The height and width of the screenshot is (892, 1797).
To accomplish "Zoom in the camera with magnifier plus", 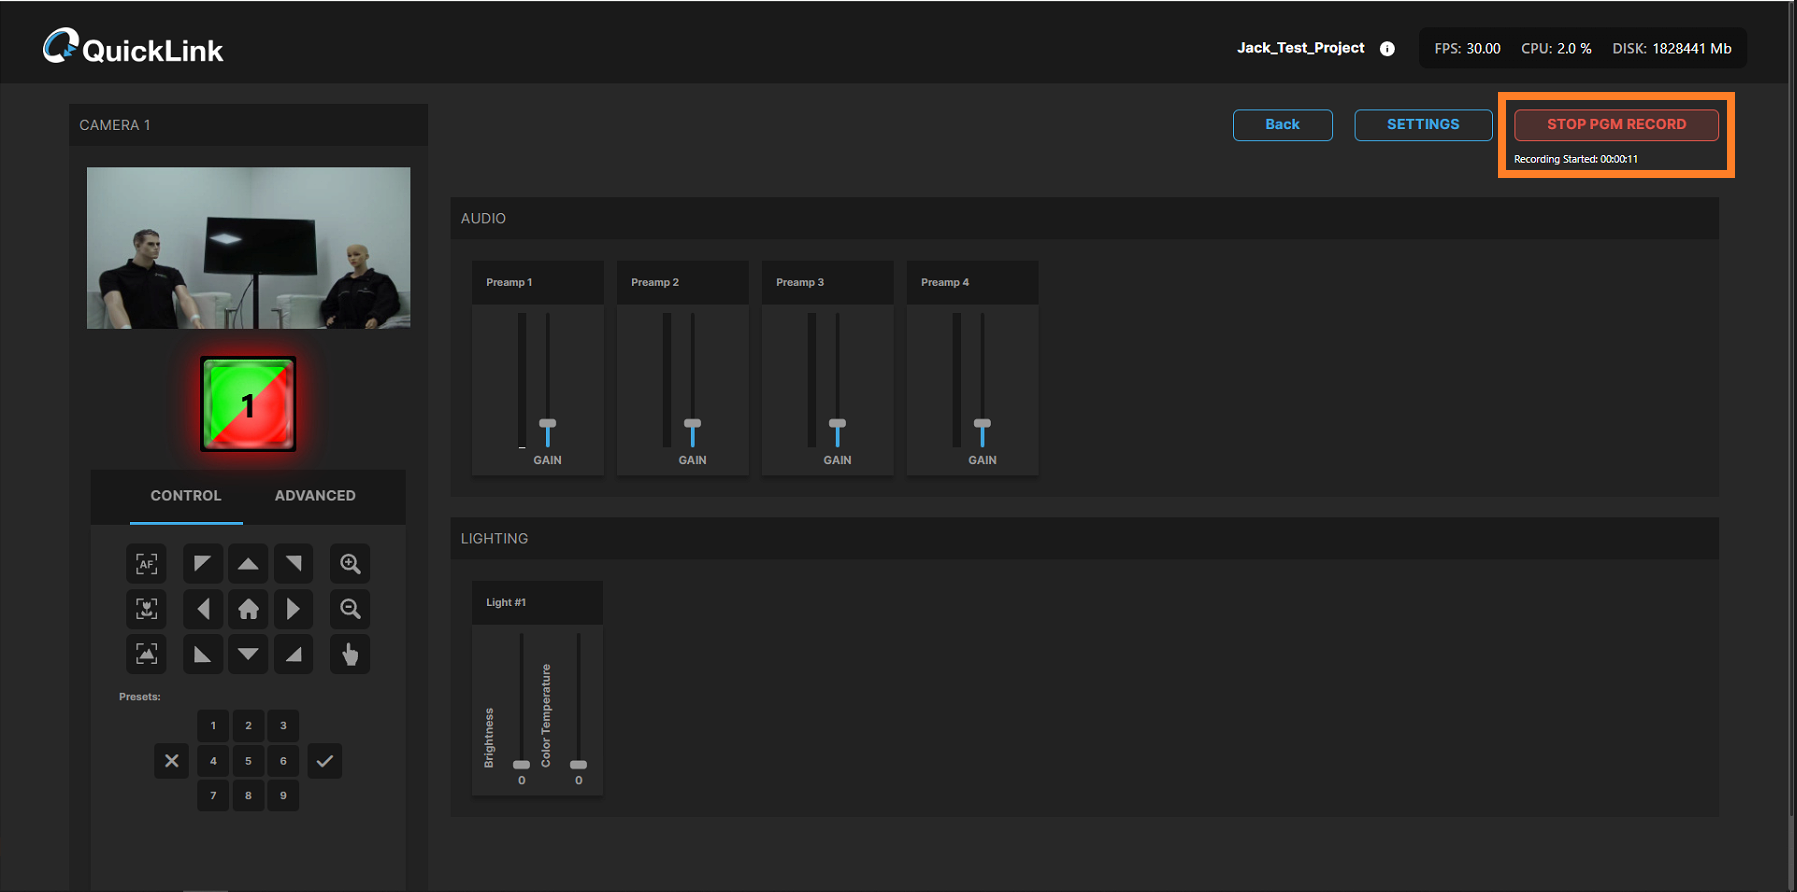I will click(x=350, y=564).
